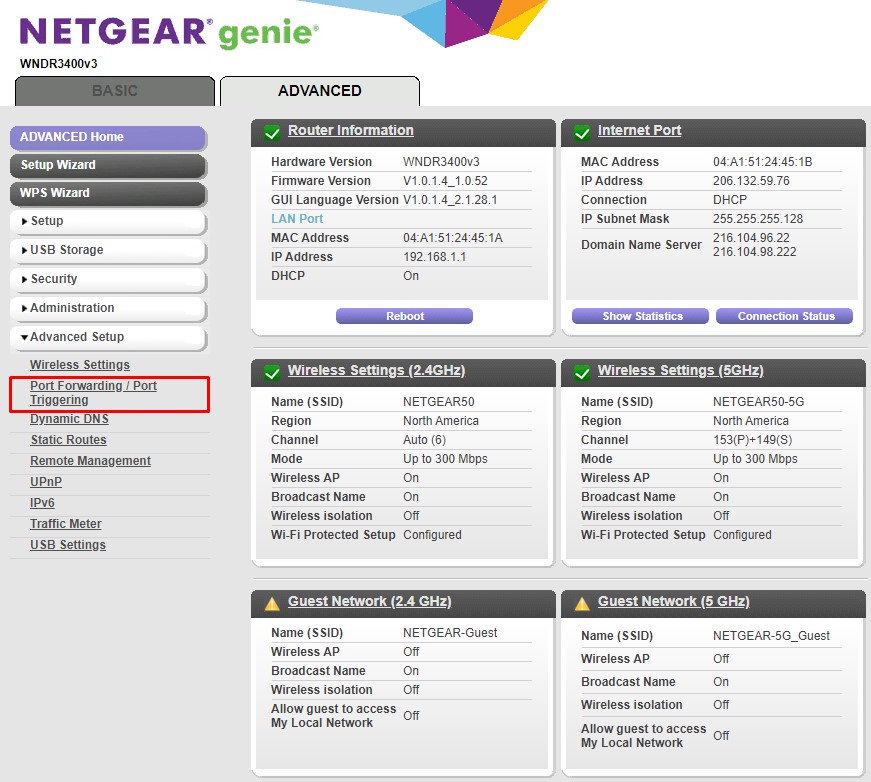Click MAC address 04:A1:51:24:45:1B
The width and height of the screenshot is (871, 782).
point(763,162)
